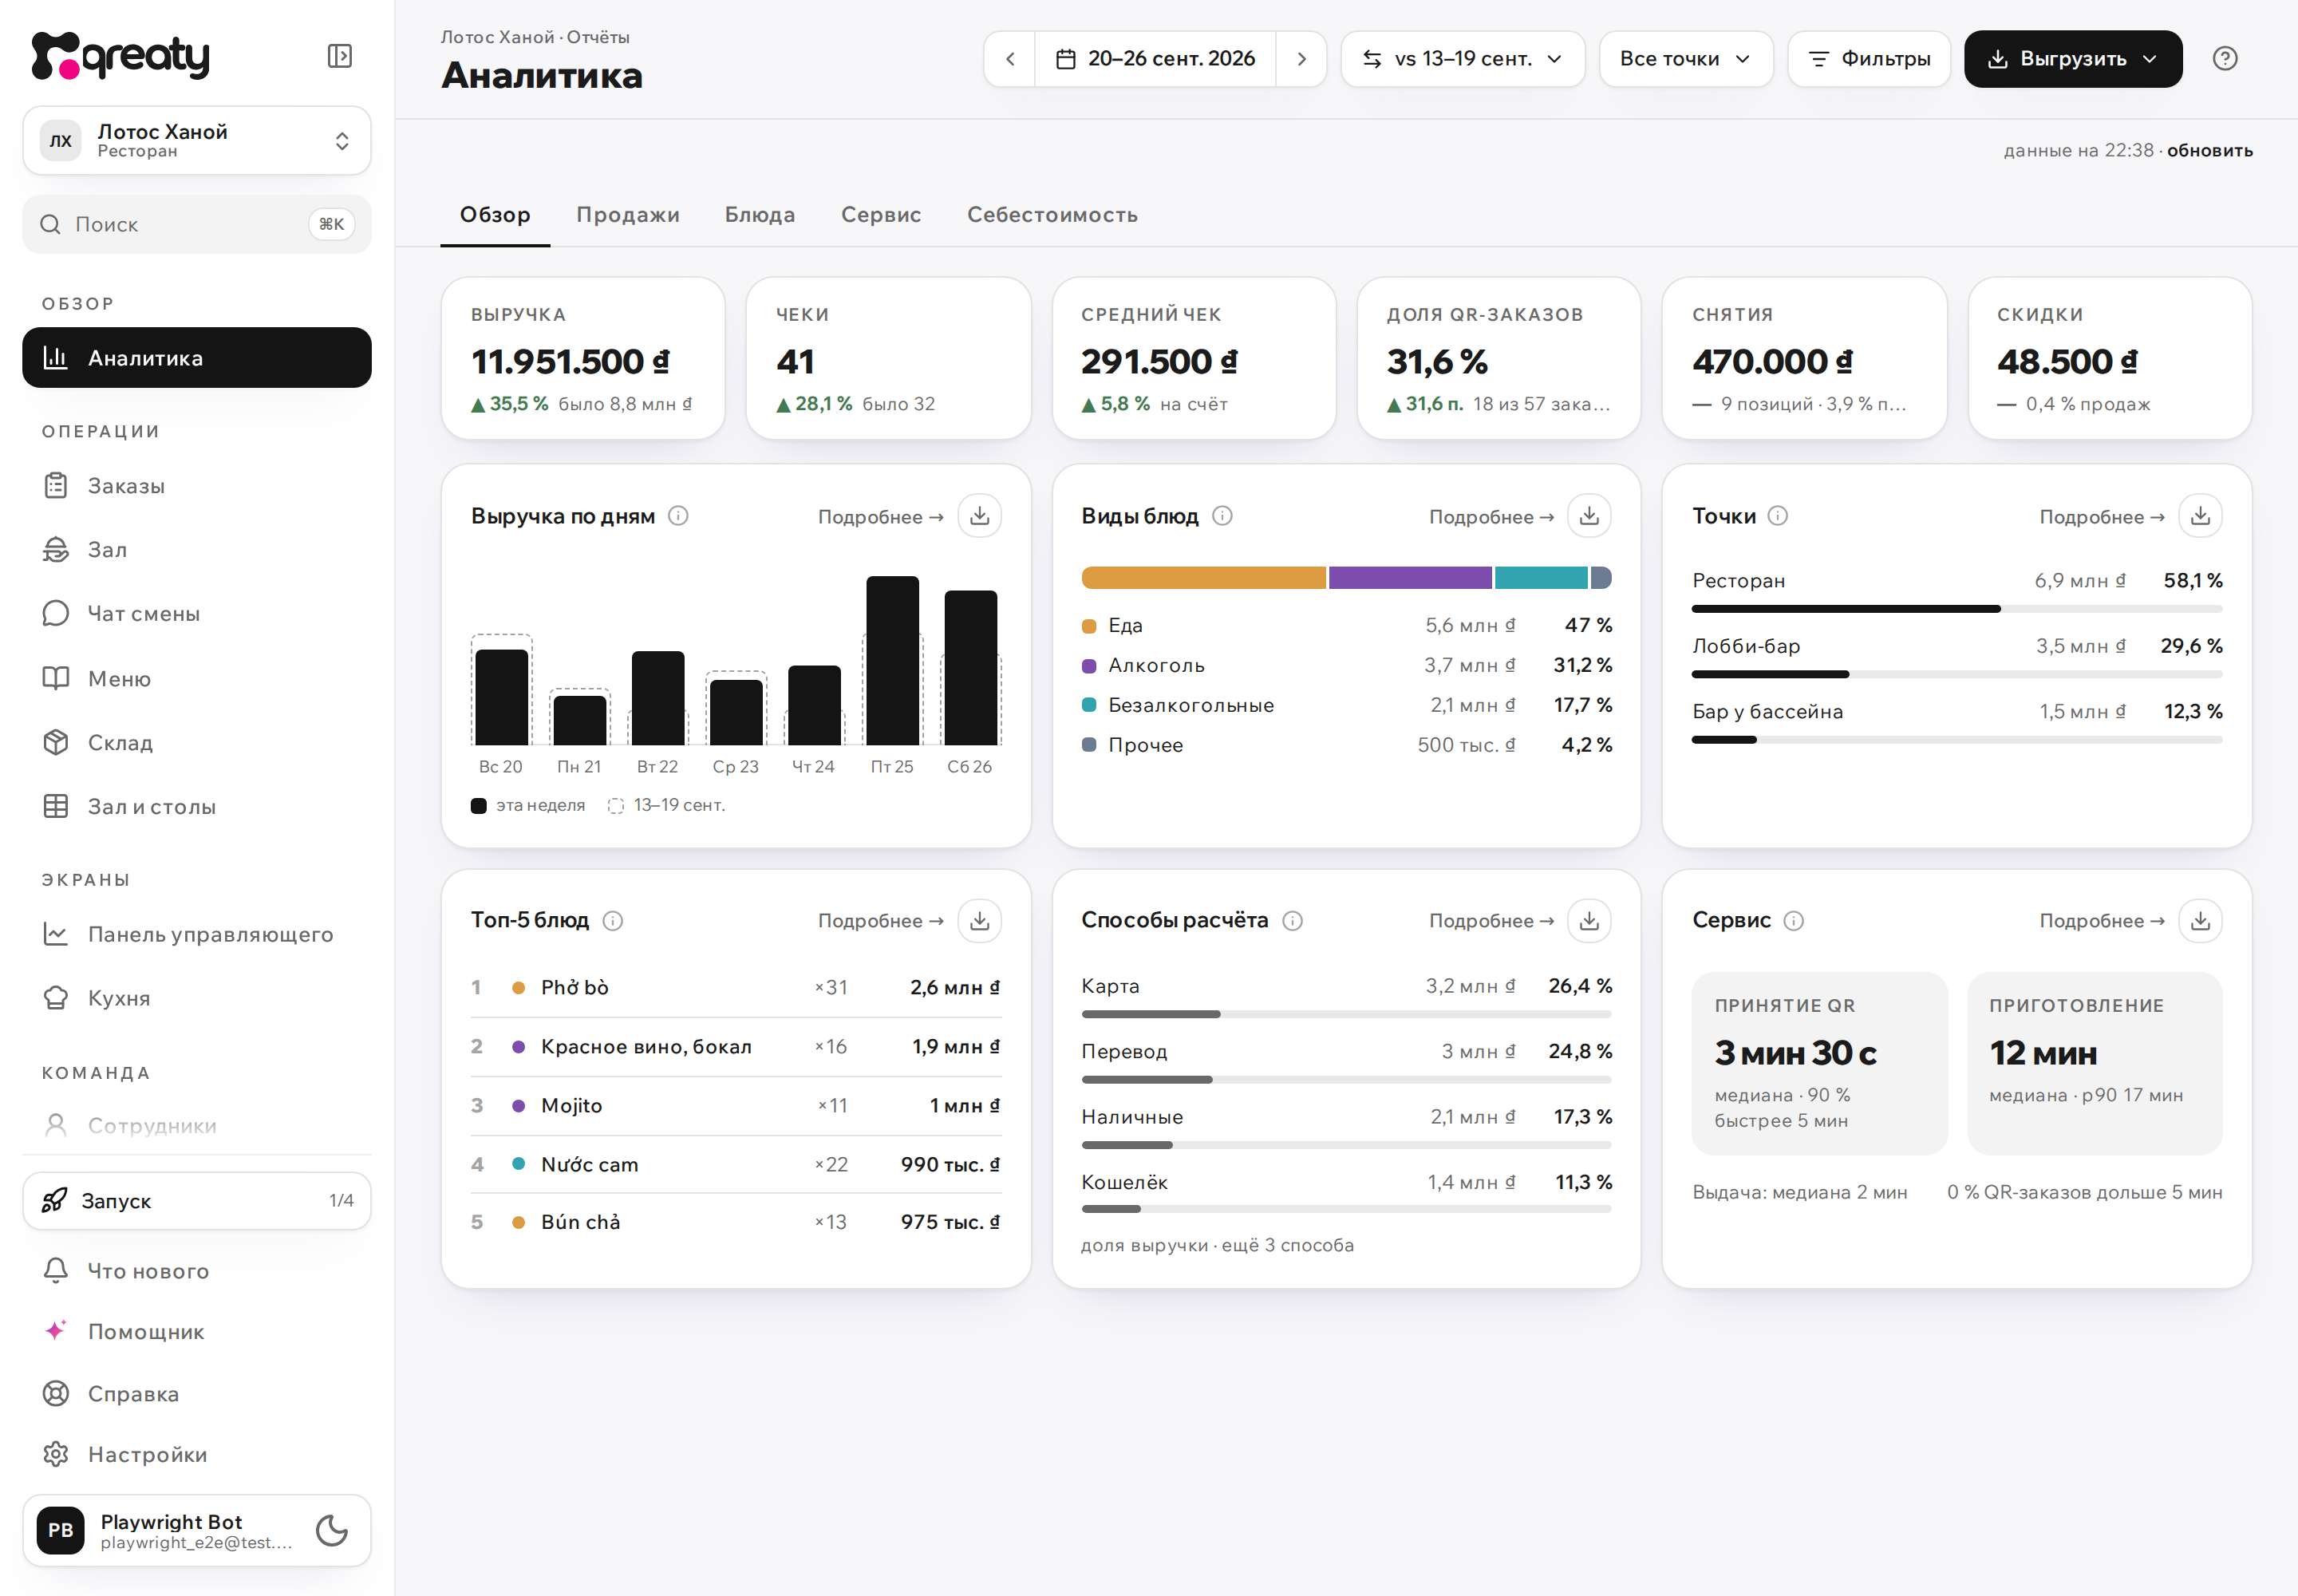The width and height of the screenshot is (2298, 1596).
Task: Download the Точки report
Action: (x=2200, y=516)
